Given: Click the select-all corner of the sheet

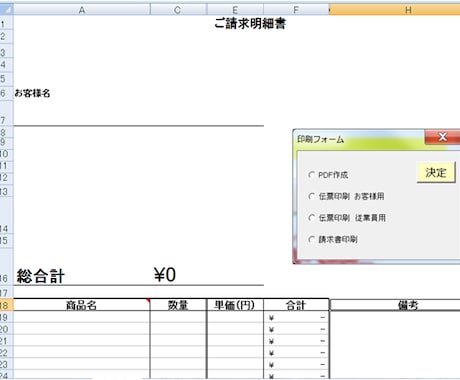Looking at the screenshot, I should 7,10.
